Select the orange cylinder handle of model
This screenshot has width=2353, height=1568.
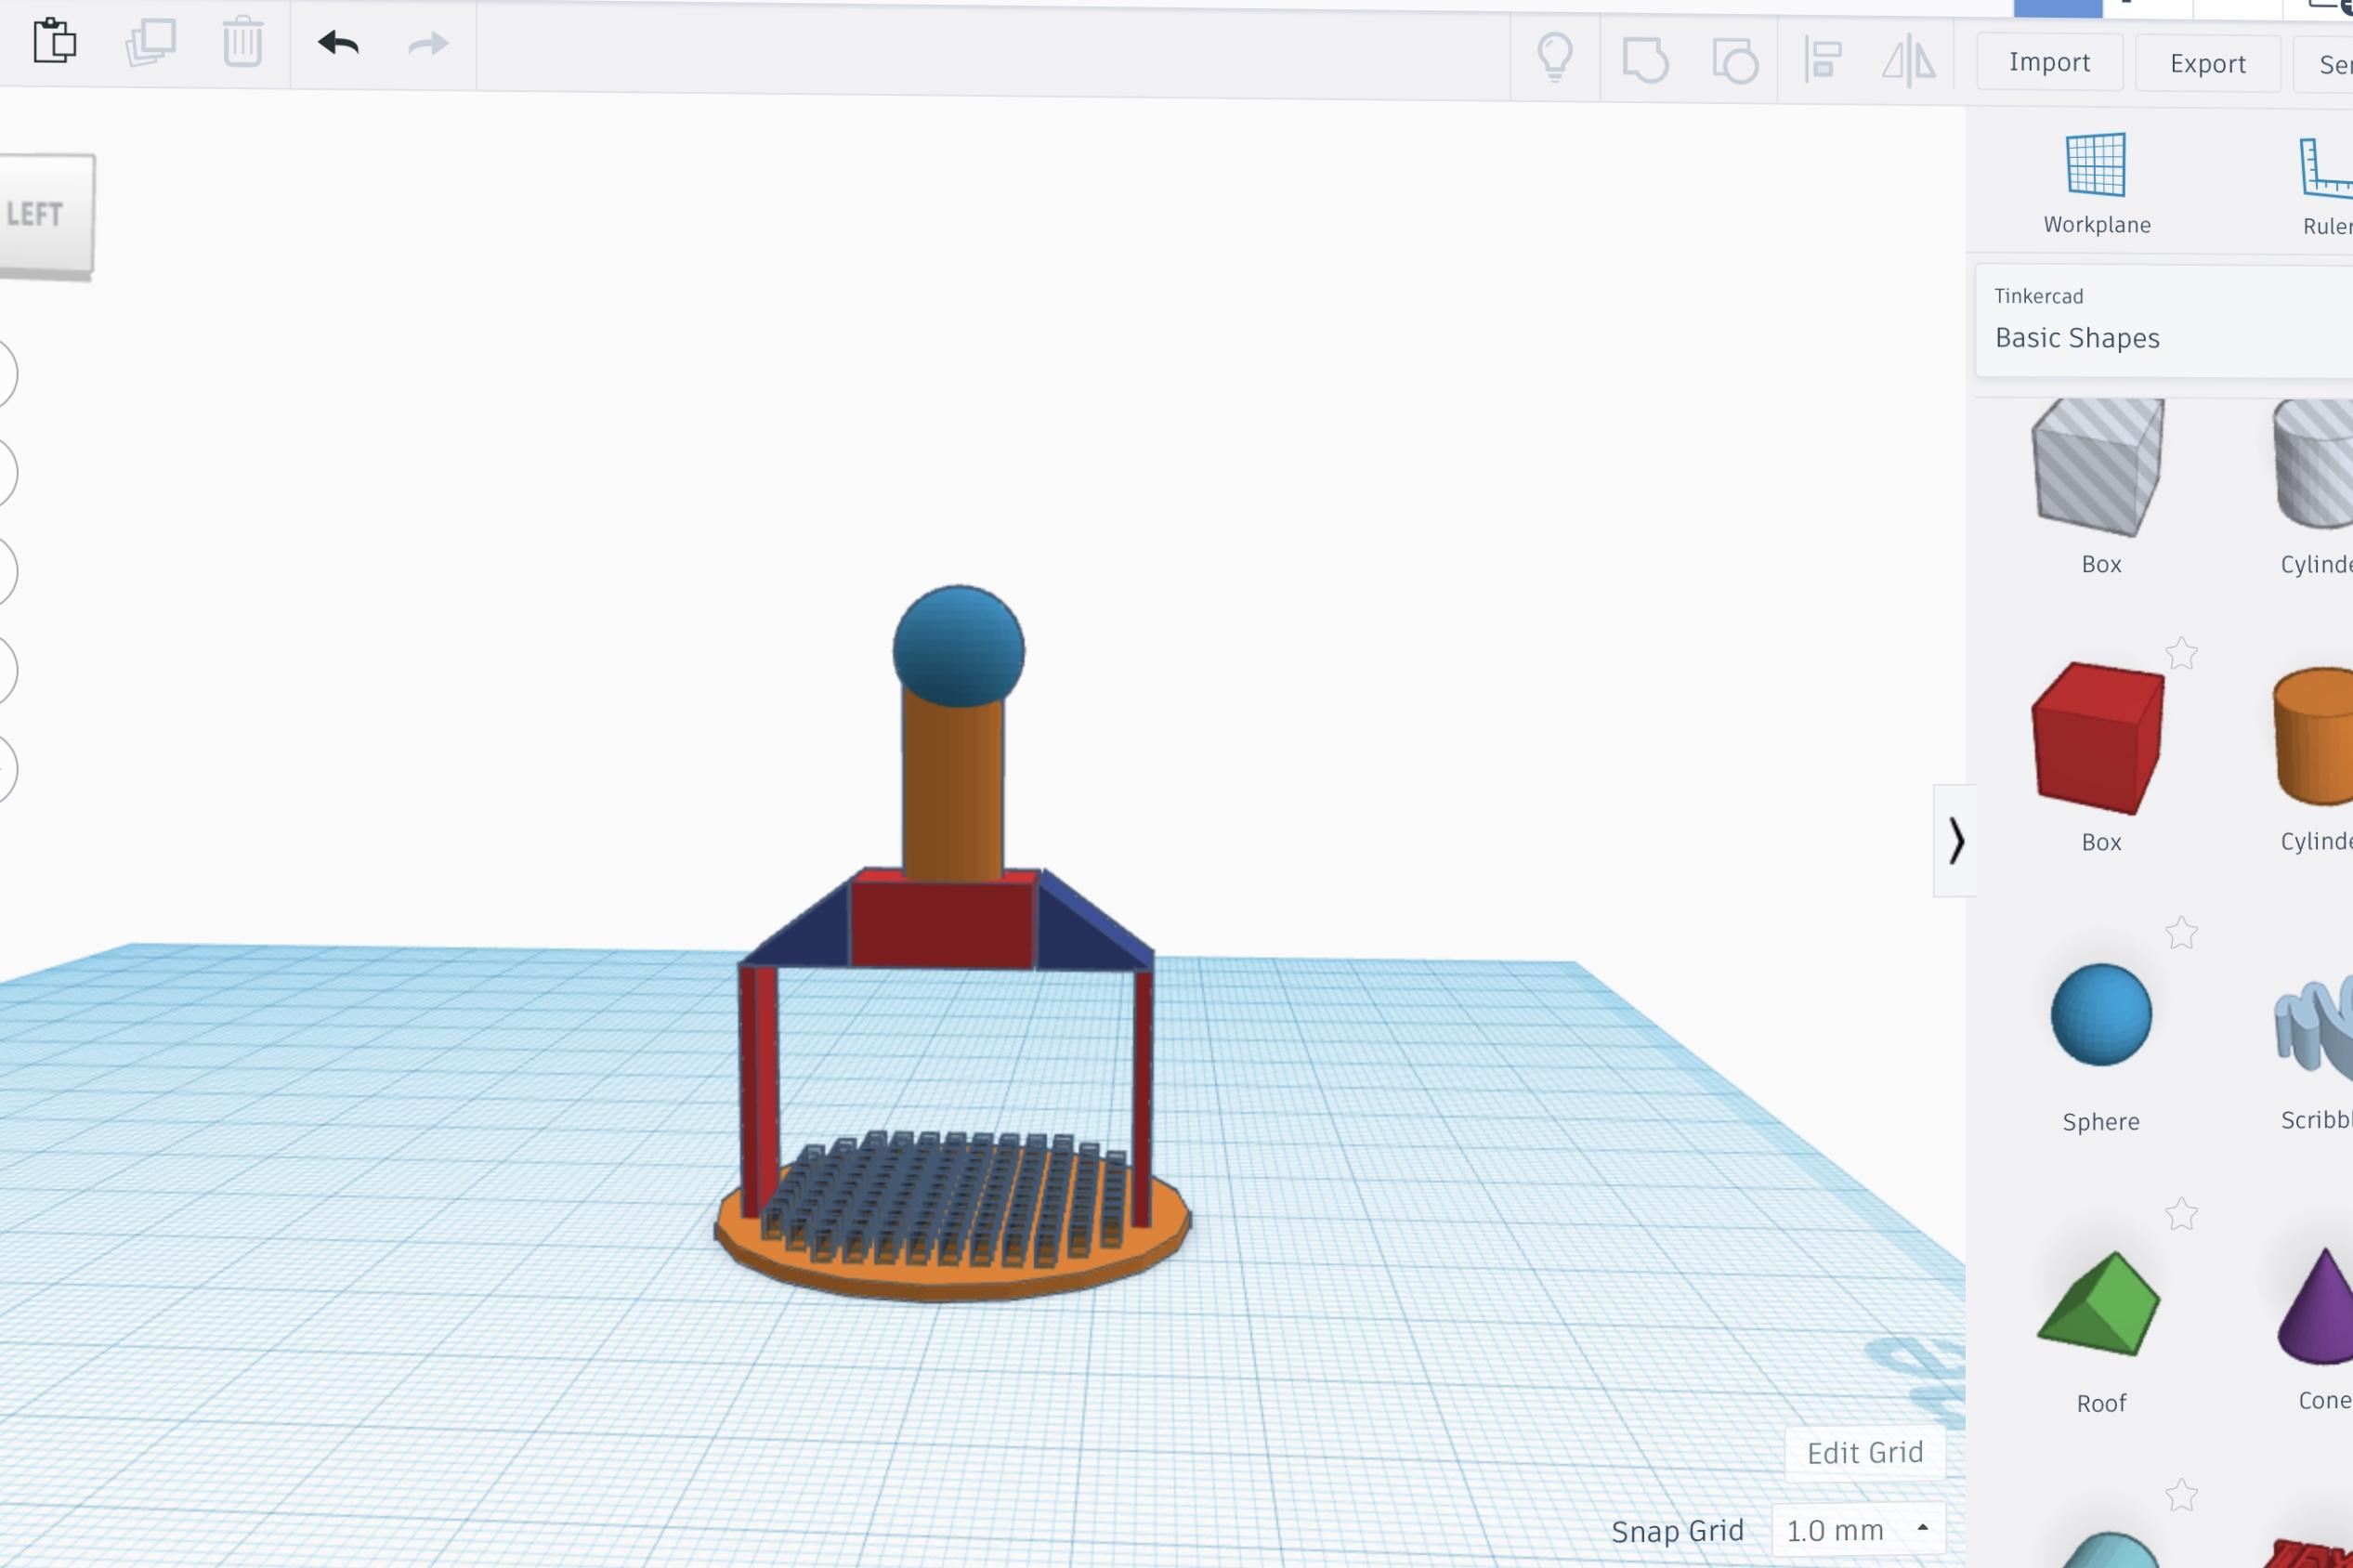(x=953, y=785)
